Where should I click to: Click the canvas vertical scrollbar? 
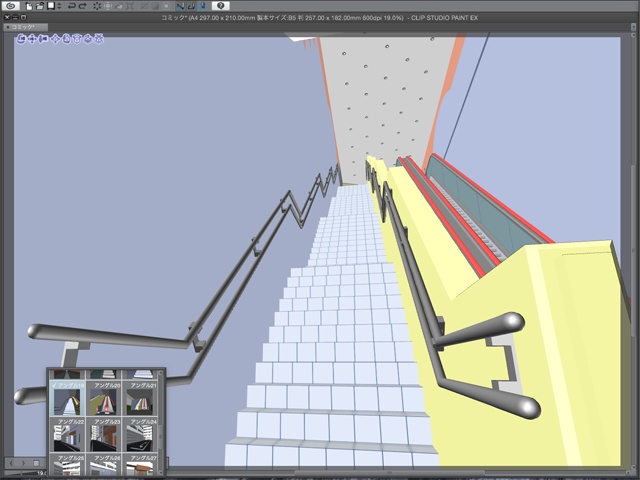click(x=633, y=252)
